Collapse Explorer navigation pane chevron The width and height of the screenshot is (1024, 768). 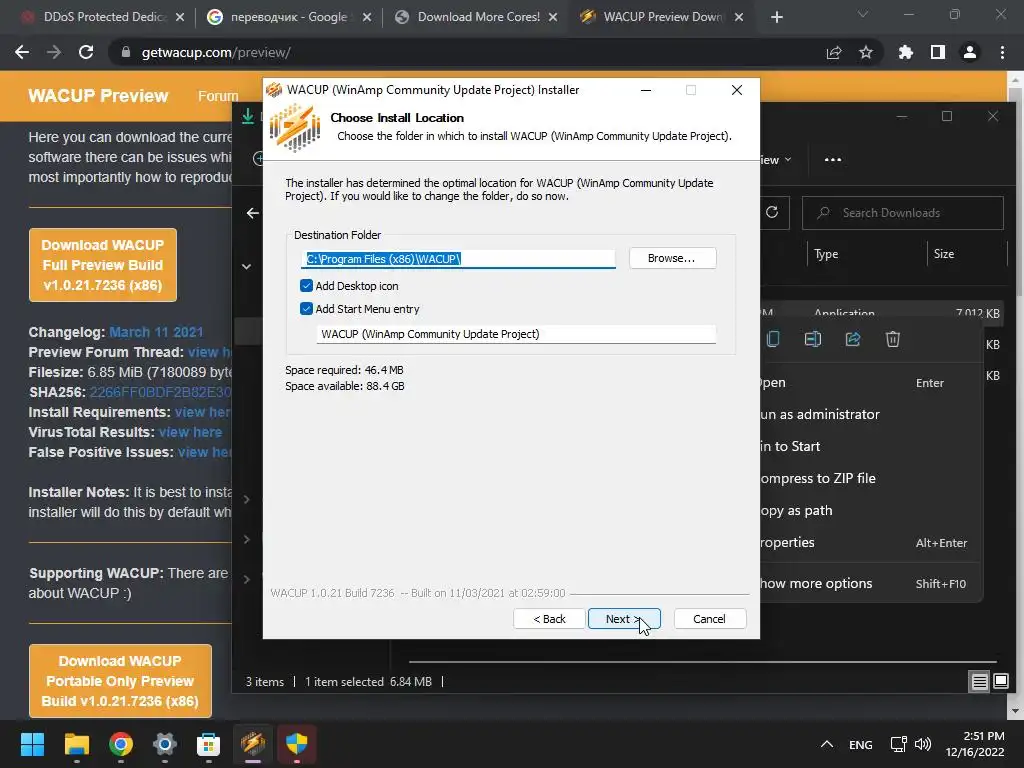pyautogui.click(x=246, y=266)
